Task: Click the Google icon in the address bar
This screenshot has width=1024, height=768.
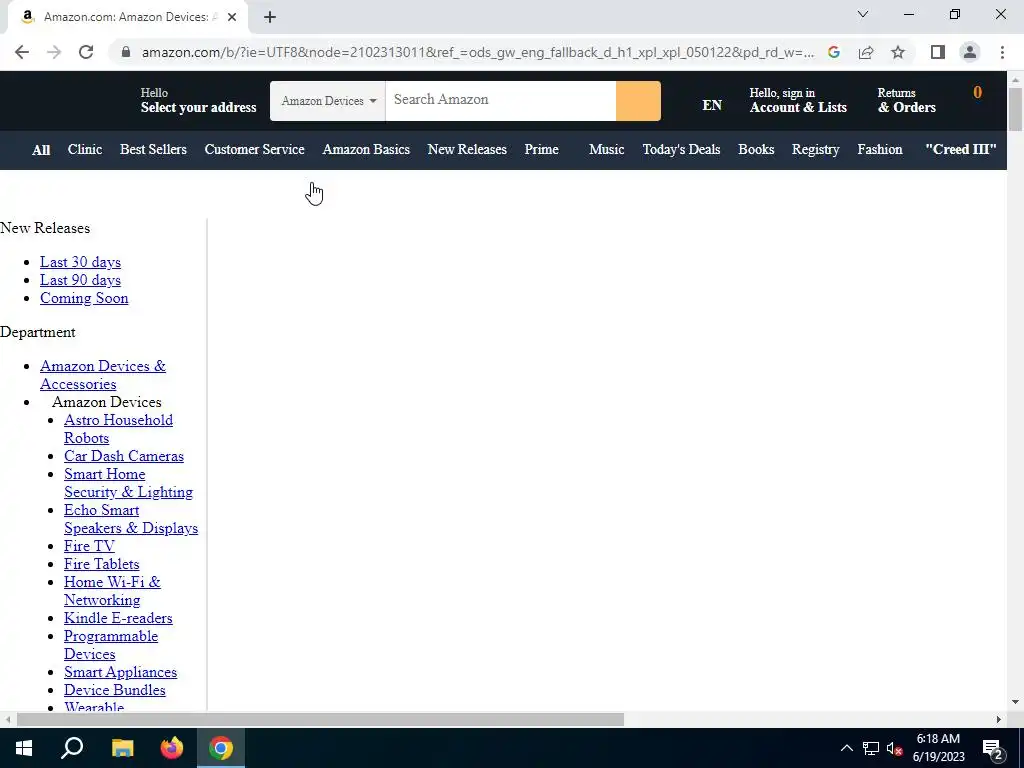Action: coord(834,52)
